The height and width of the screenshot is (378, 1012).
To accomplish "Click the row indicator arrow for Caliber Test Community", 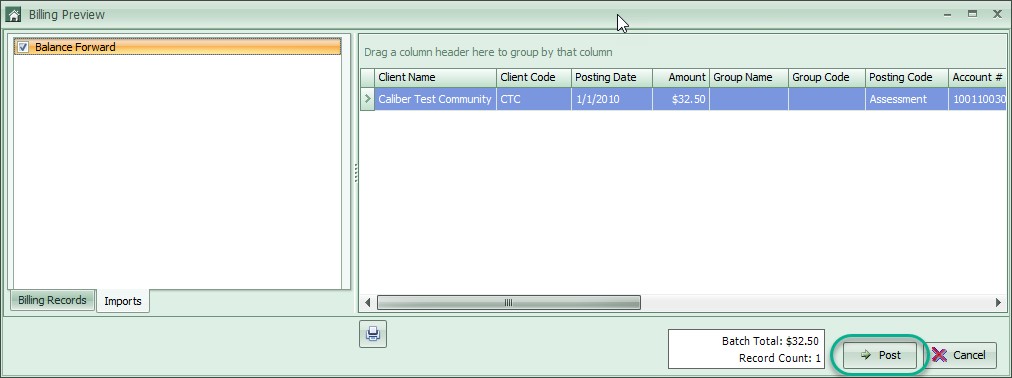I will click(x=367, y=99).
